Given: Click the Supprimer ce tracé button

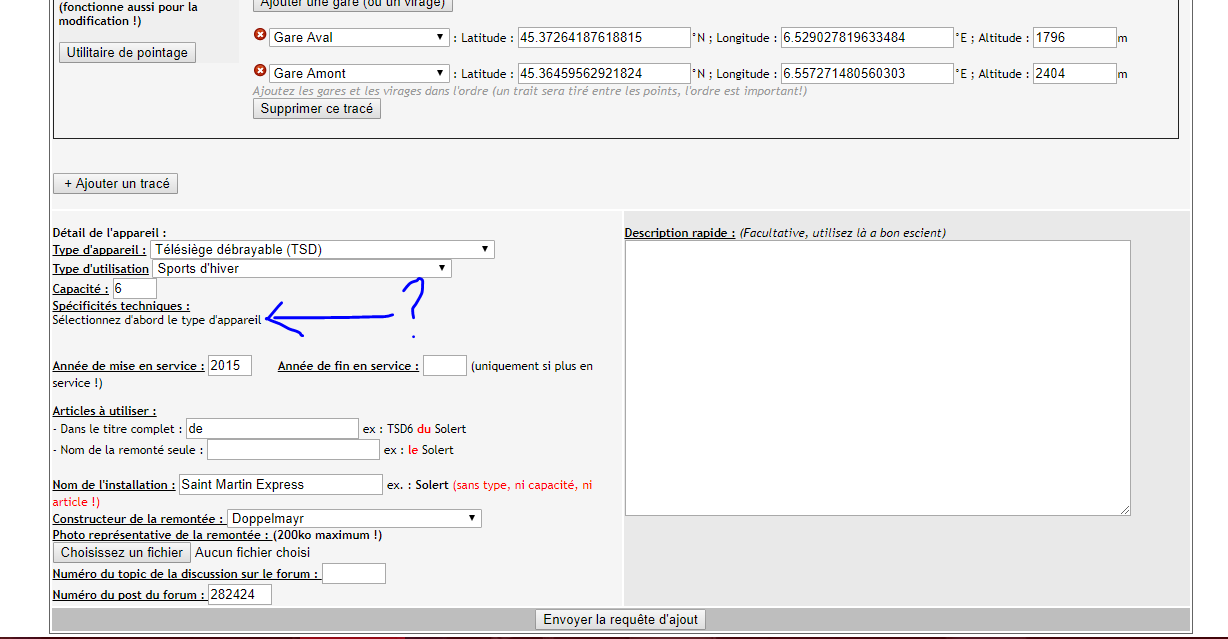Looking at the screenshot, I should (x=316, y=108).
